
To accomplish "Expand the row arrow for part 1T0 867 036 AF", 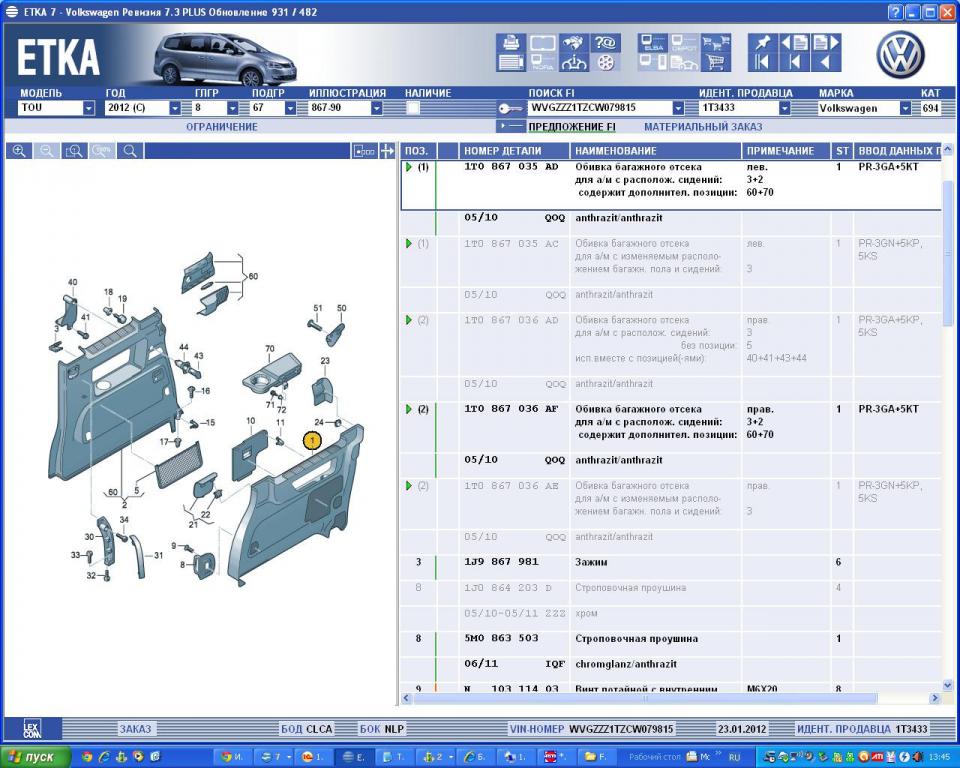I will point(408,409).
